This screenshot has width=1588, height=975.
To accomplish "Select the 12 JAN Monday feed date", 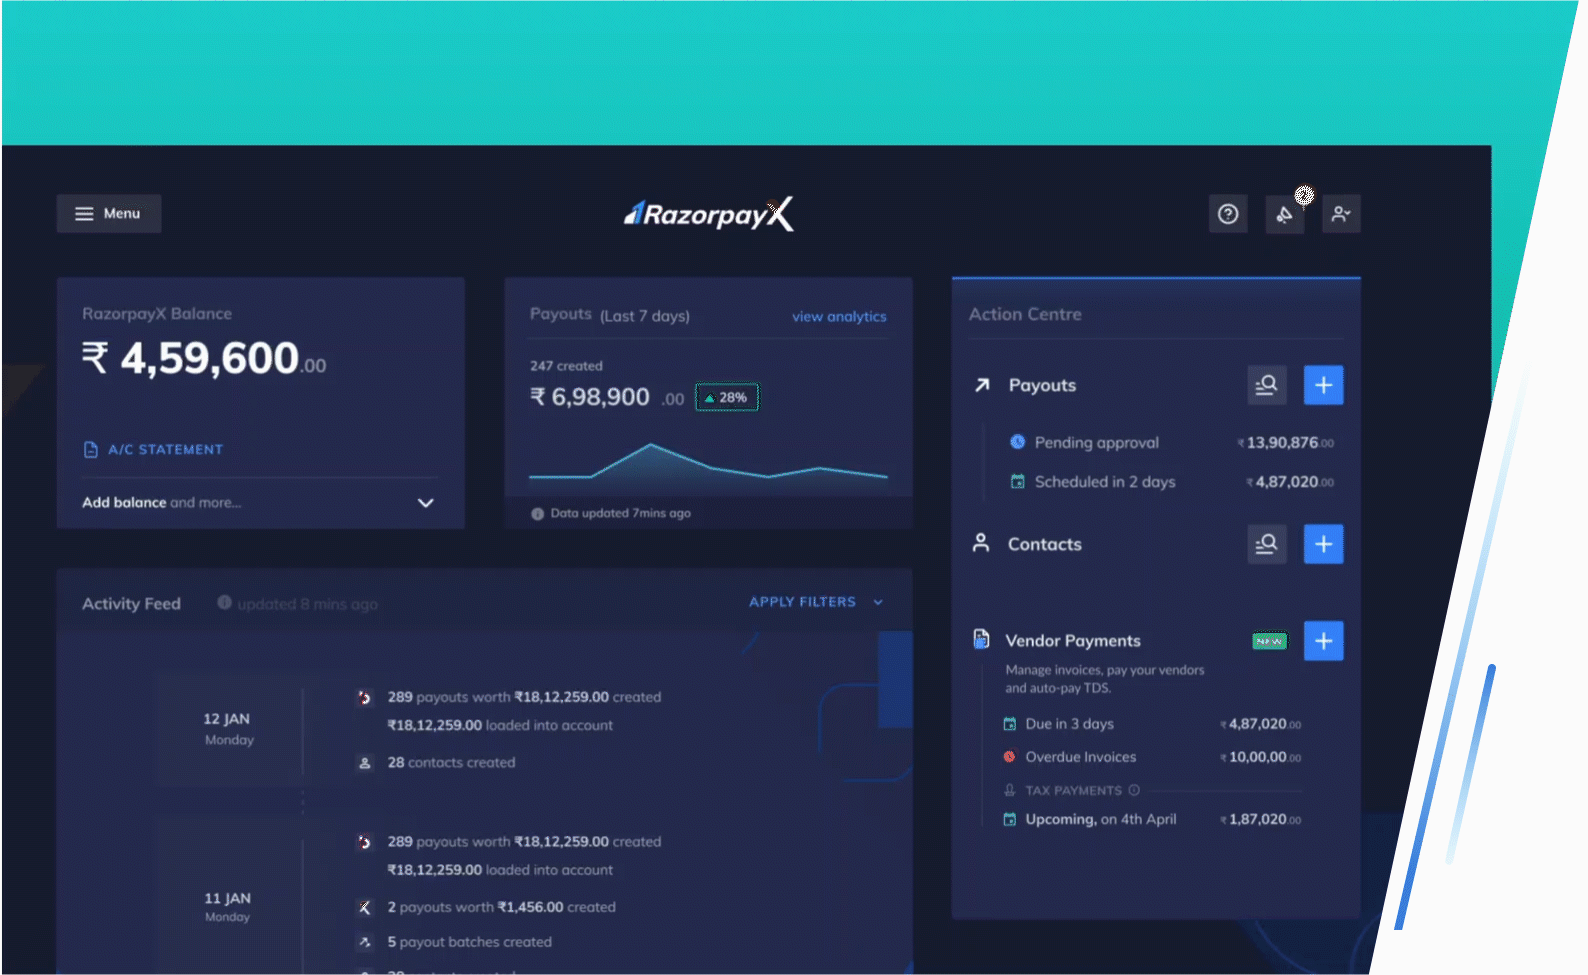I will tap(229, 728).
